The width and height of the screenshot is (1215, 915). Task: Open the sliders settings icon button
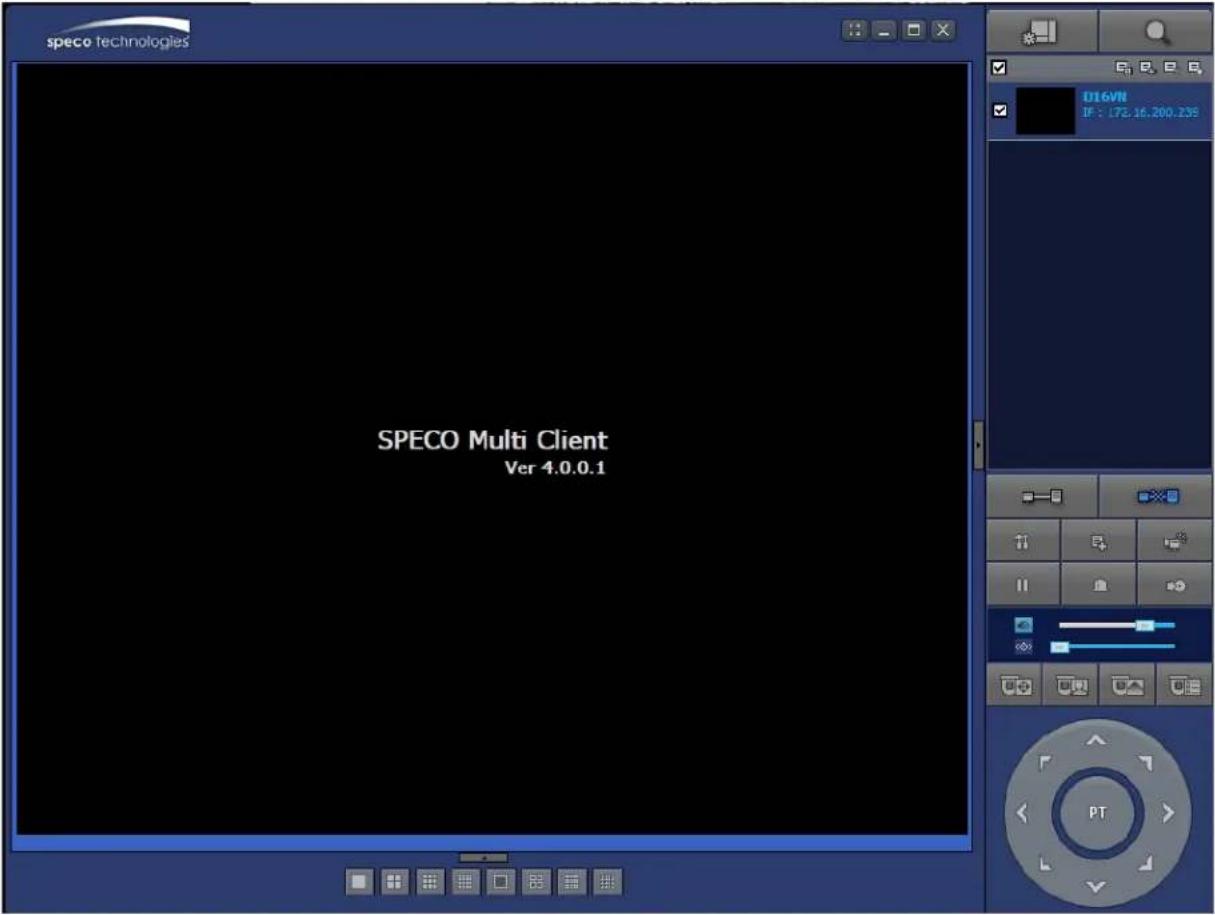tap(1023, 540)
